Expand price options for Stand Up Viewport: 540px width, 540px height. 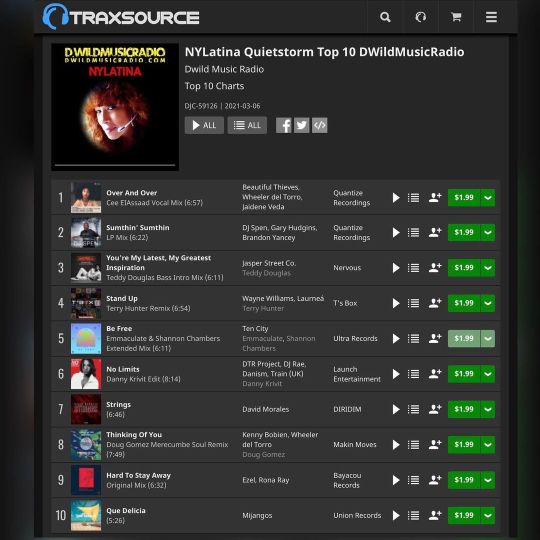click(488, 303)
